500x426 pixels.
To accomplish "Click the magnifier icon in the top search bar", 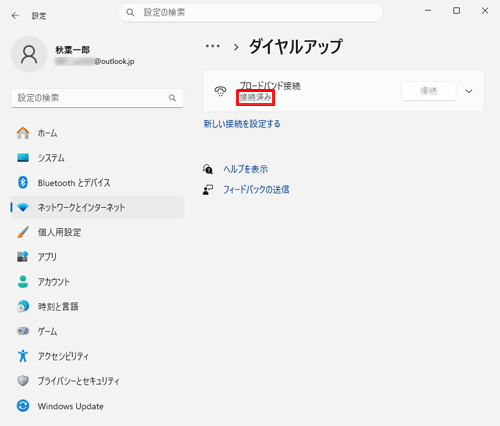I will click(130, 13).
